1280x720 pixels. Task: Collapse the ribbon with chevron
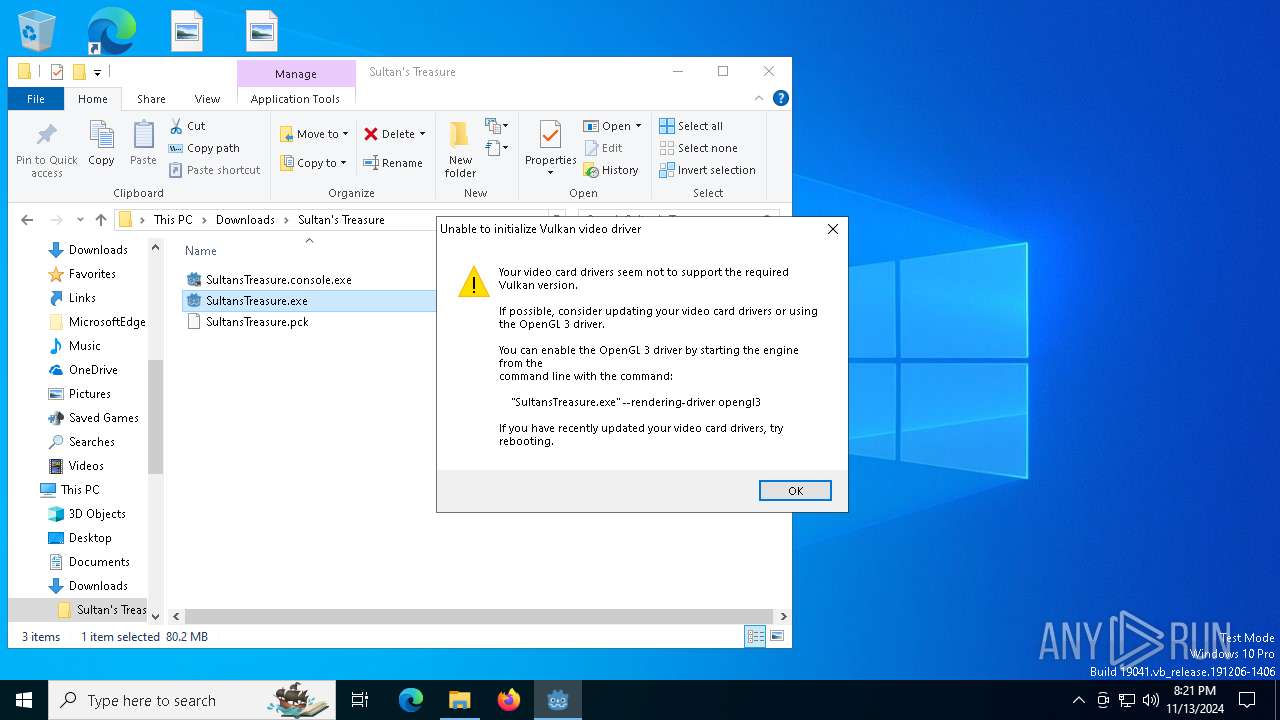point(759,98)
